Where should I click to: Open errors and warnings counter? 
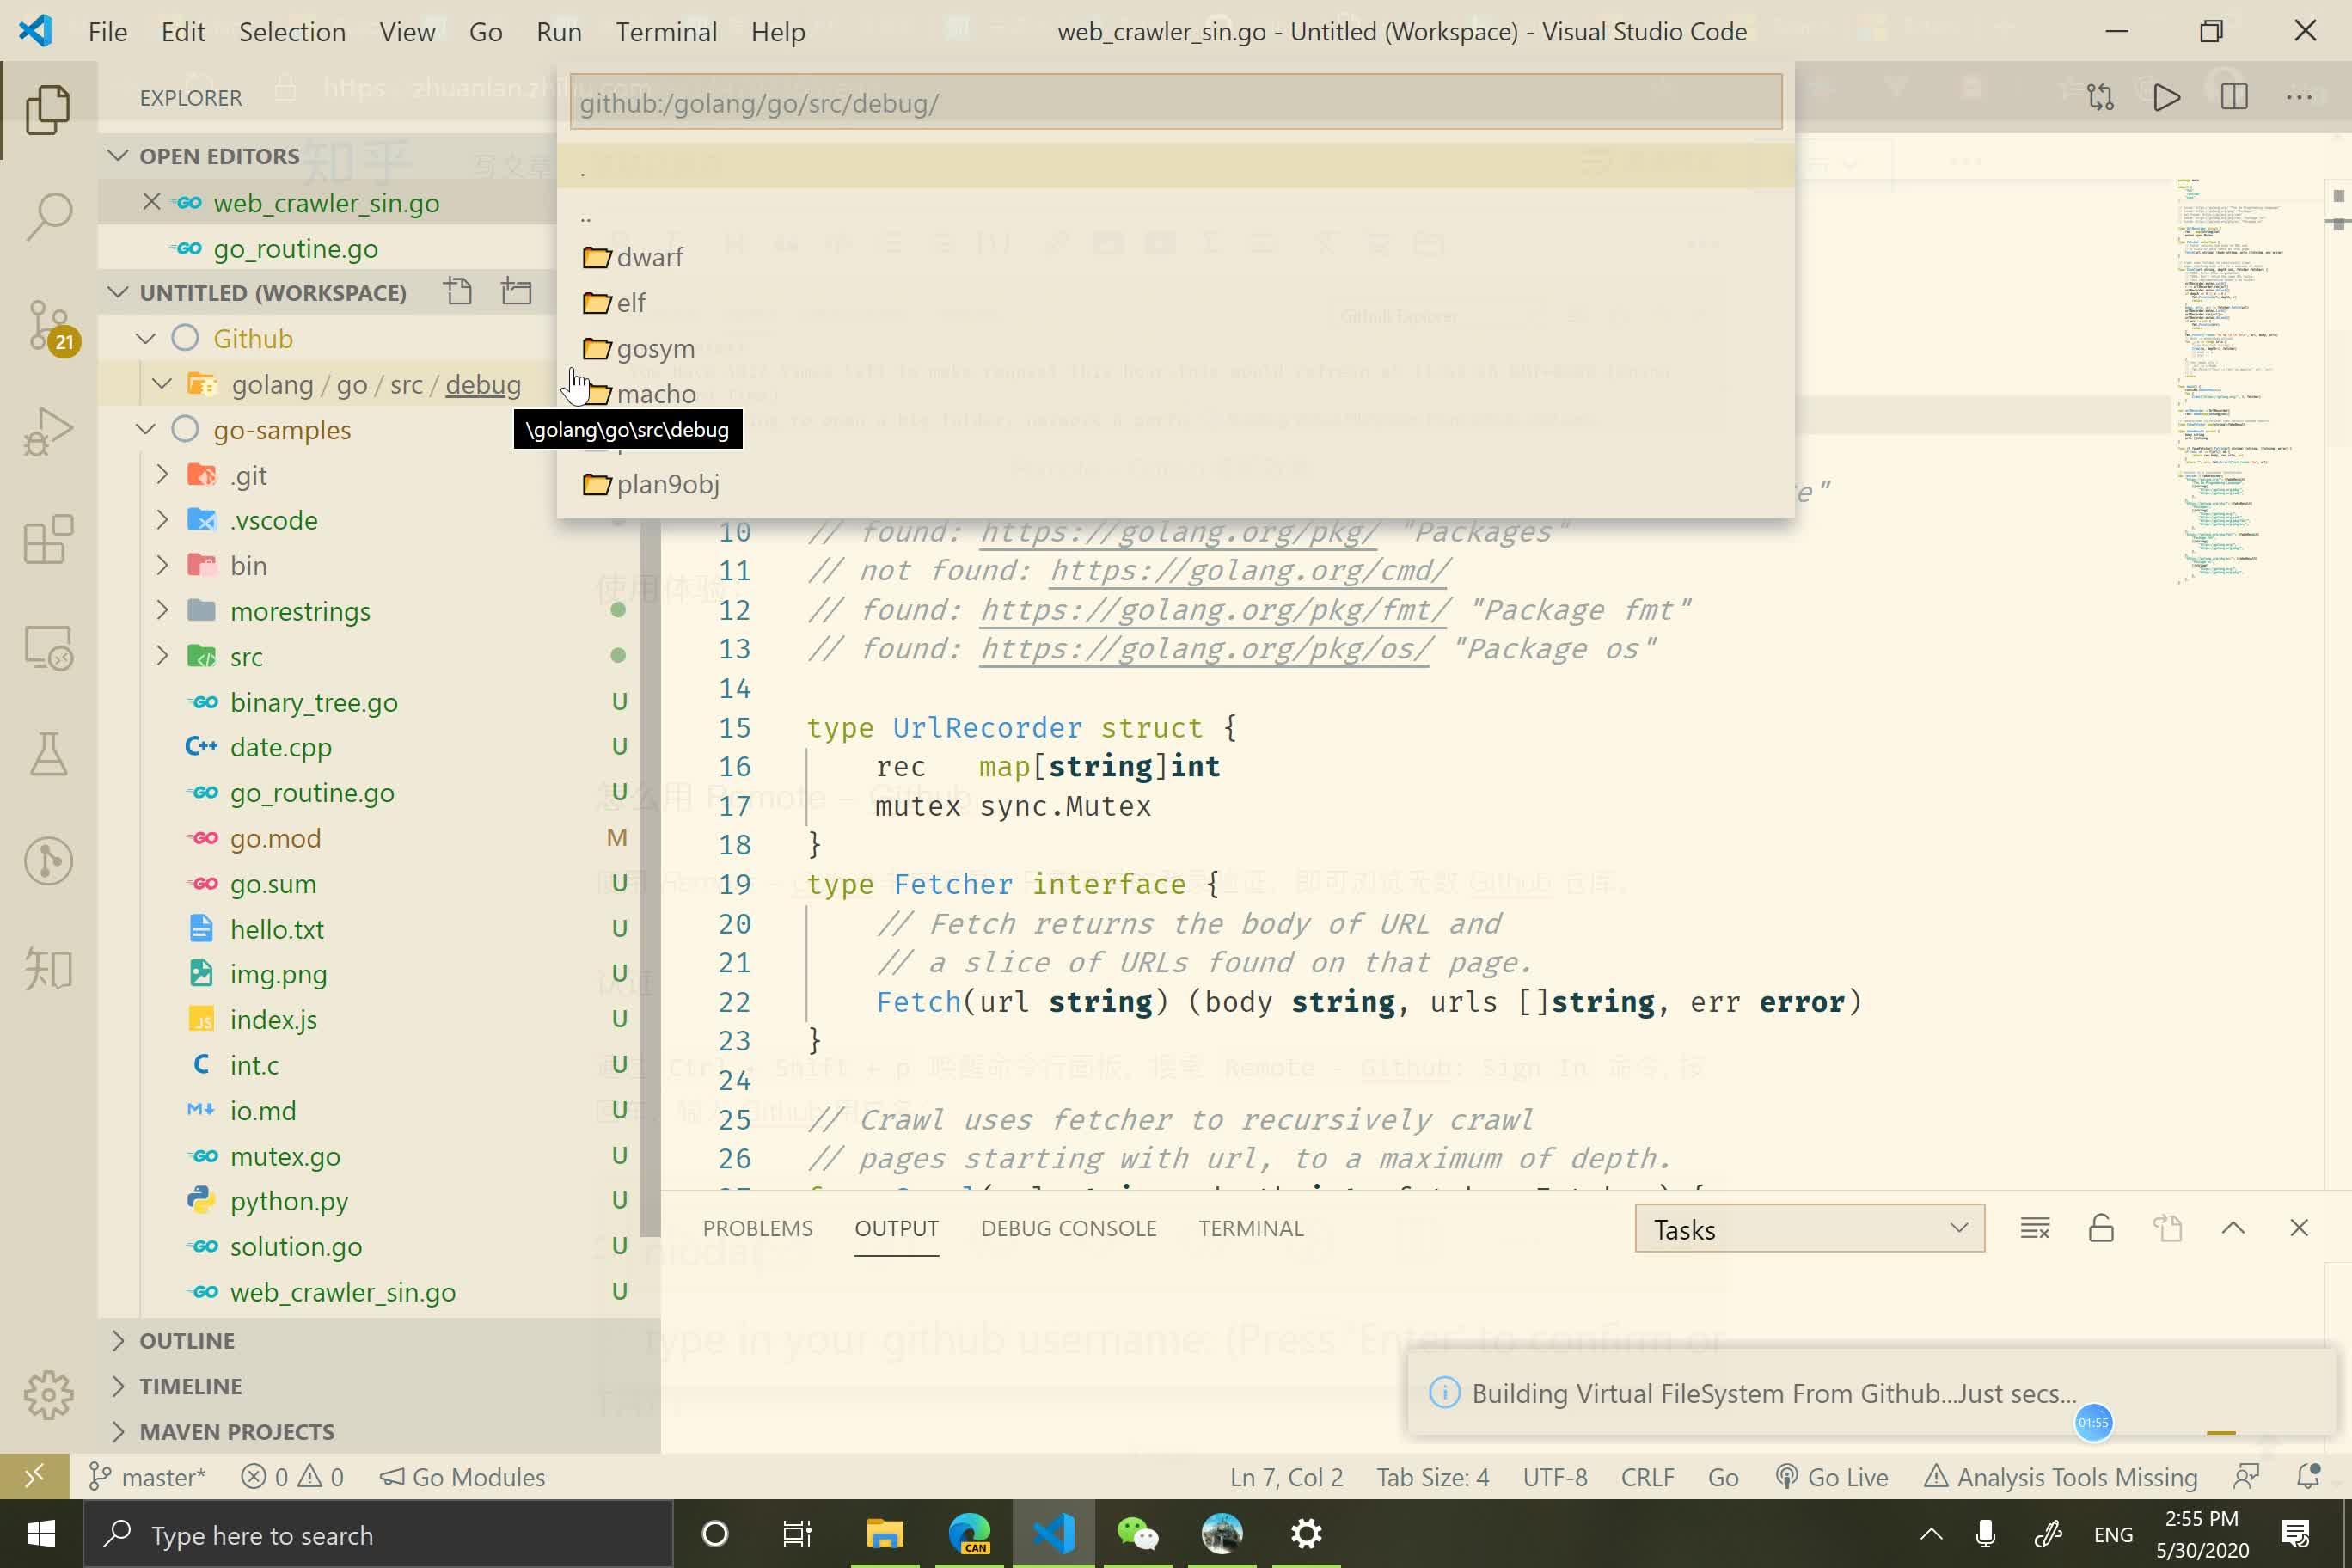[x=292, y=1477]
